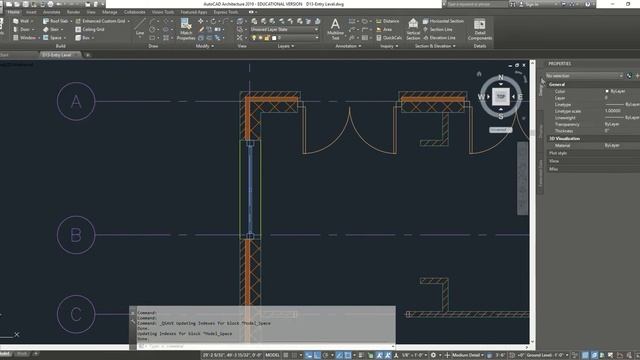Expand the Modify panel
Viewport: 640px width, 360px height.
click(205, 46)
